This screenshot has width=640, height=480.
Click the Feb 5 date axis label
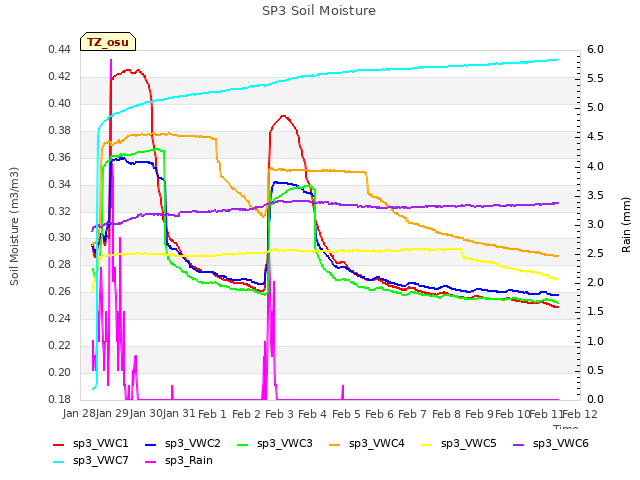point(346,414)
